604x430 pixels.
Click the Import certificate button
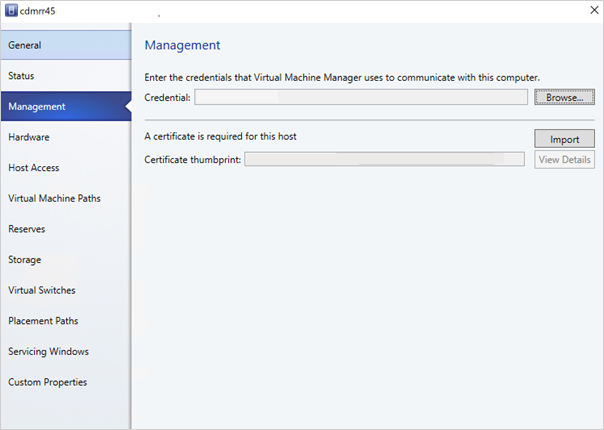click(564, 139)
